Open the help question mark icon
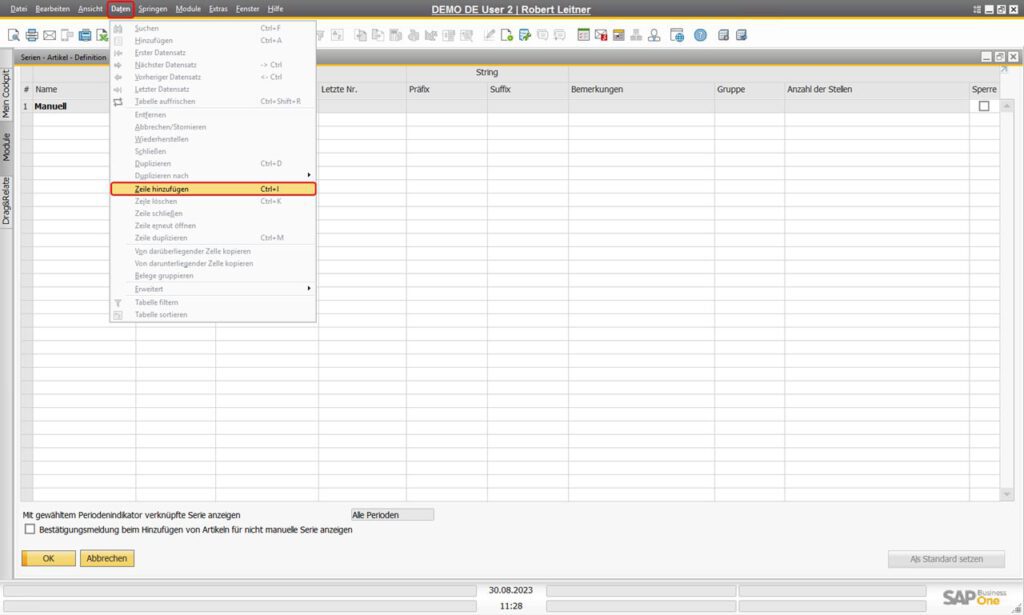Image resolution: width=1024 pixels, height=615 pixels. pos(700,35)
